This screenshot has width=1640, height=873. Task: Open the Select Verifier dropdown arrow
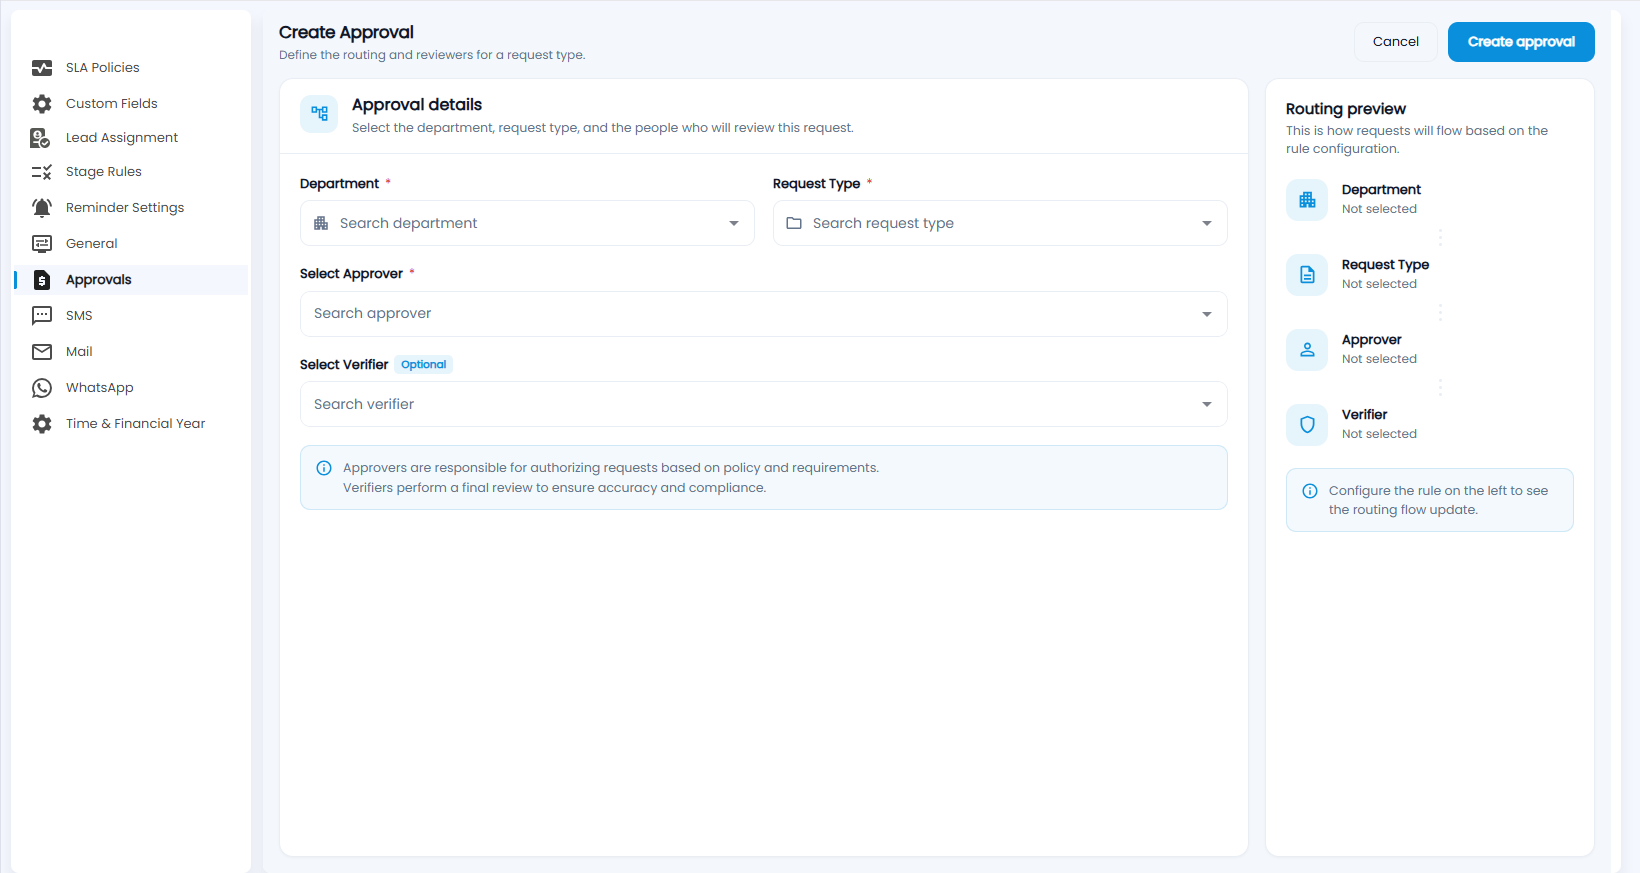pyautogui.click(x=1207, y=405)
